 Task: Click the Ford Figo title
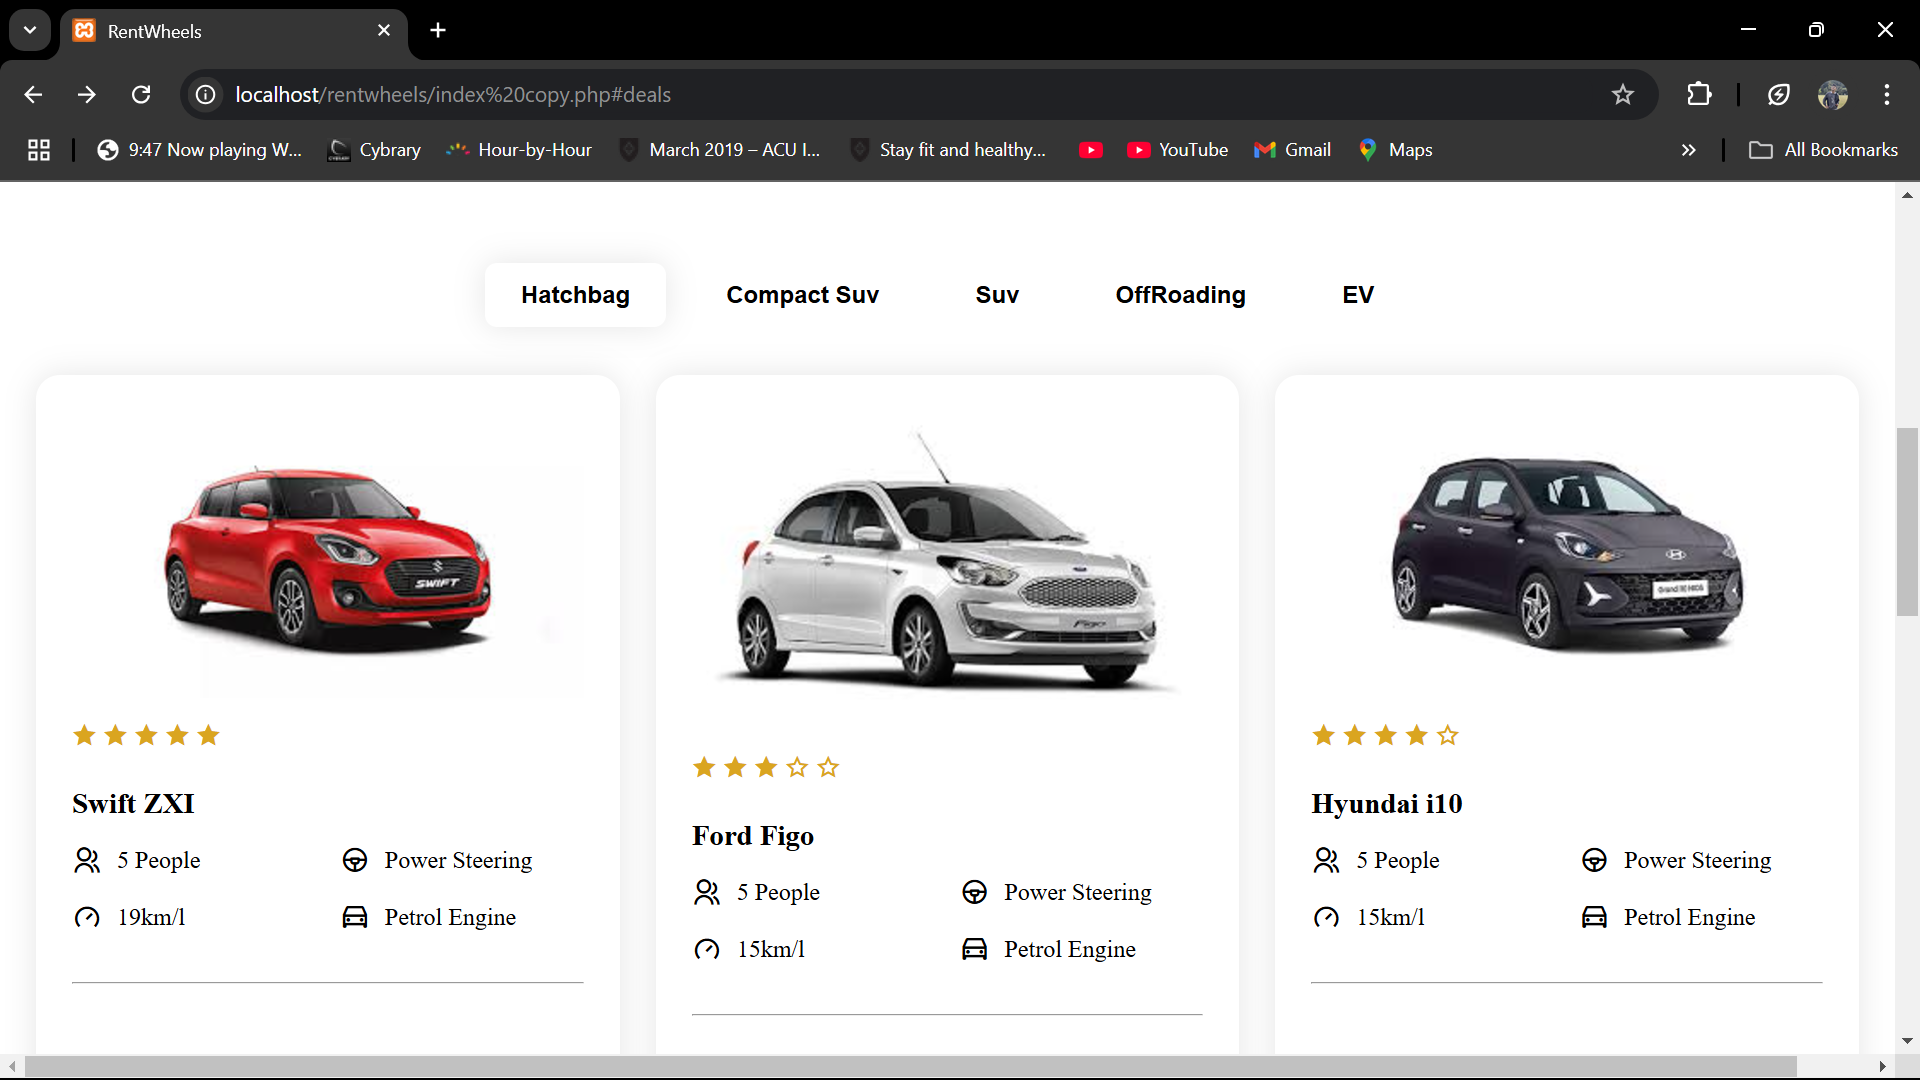tap(753, 835)
